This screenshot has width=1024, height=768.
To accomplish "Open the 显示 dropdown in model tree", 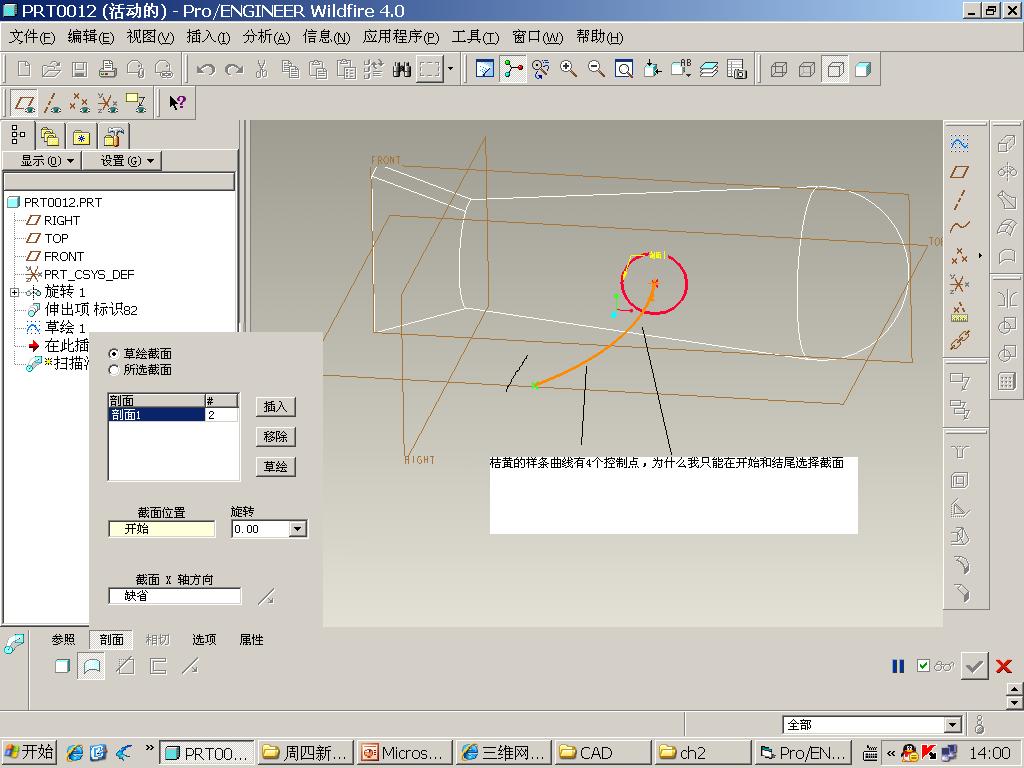I will click(x=42, y=161).
